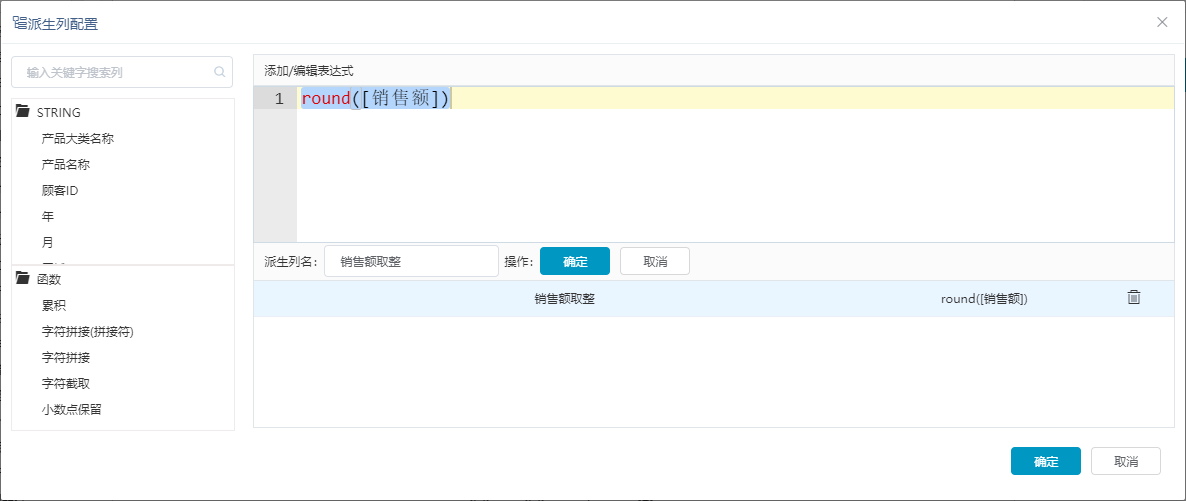
Task: Click the search magnifier icon
Action: click(x=220, y=73)
